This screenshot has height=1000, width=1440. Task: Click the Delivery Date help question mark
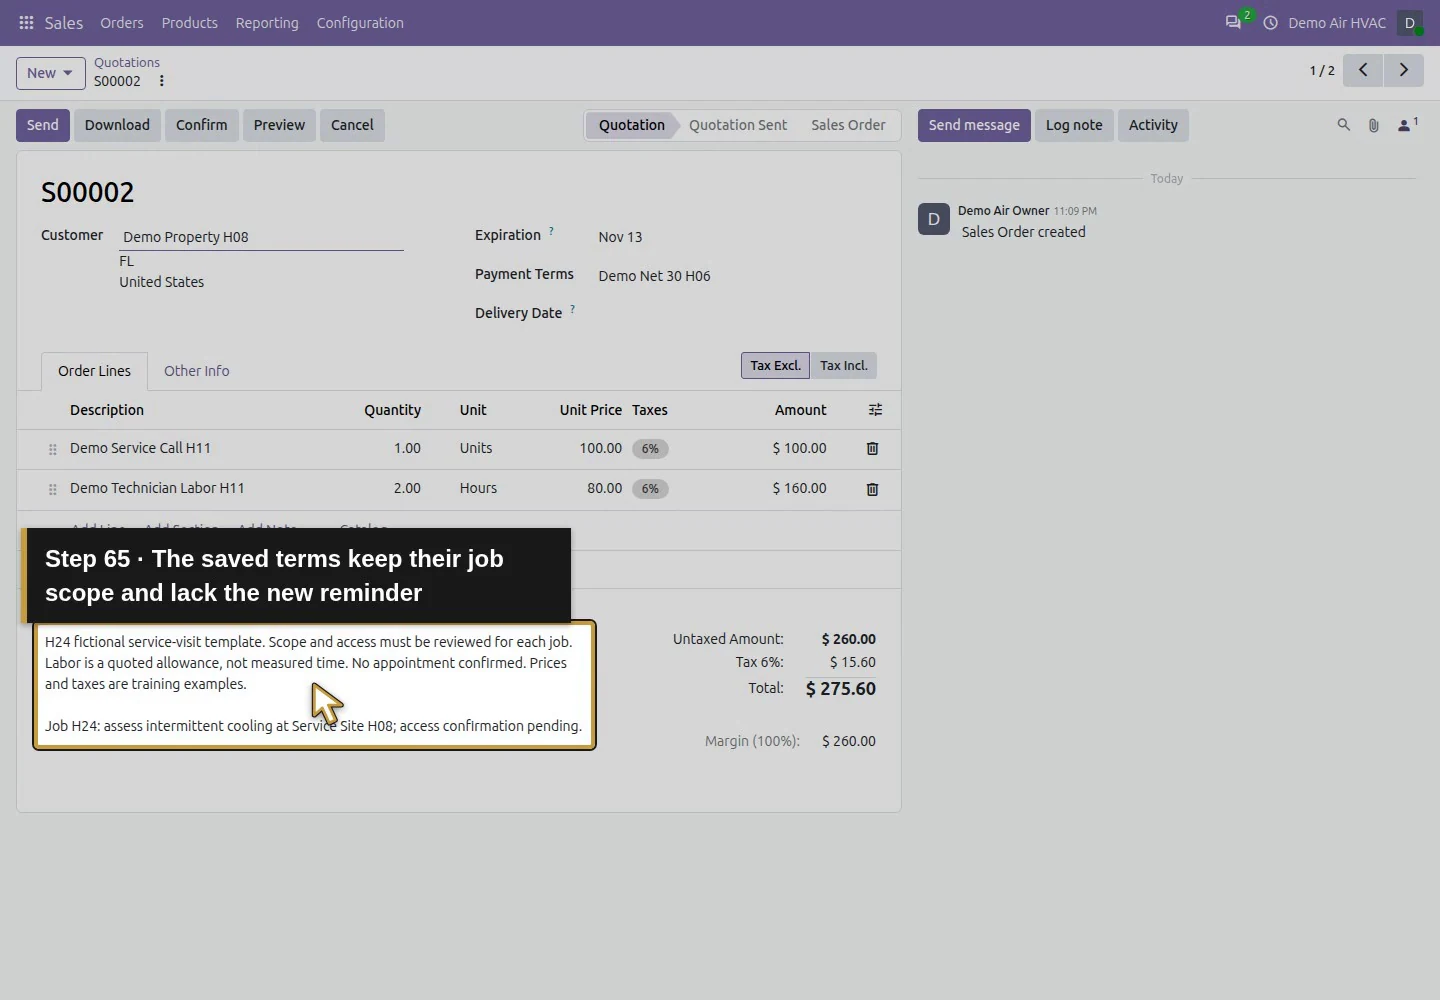coord(572,309)
